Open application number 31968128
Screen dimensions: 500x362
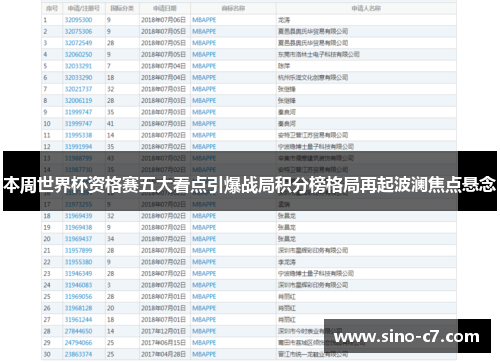[x=78, y=308]
